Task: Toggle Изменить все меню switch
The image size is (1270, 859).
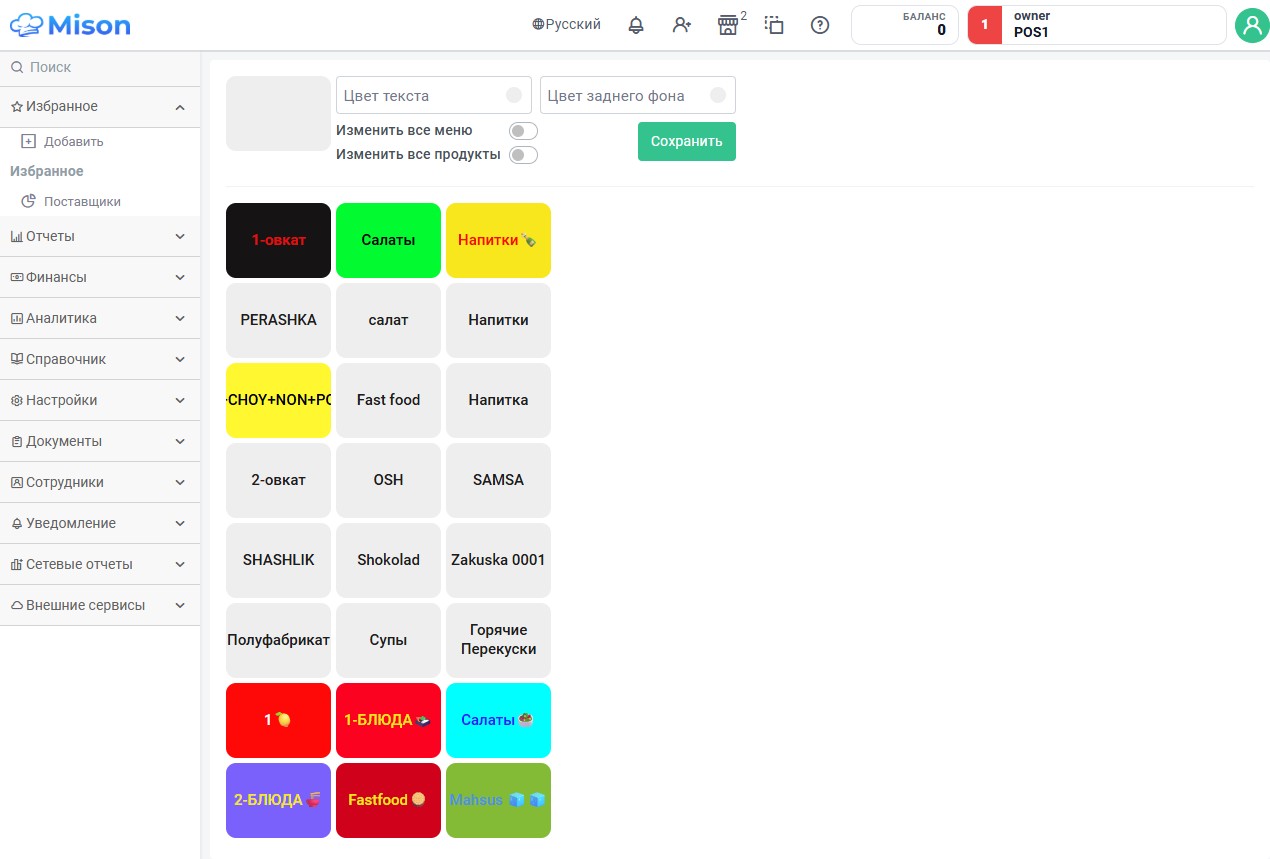Action: coord(523,131)
